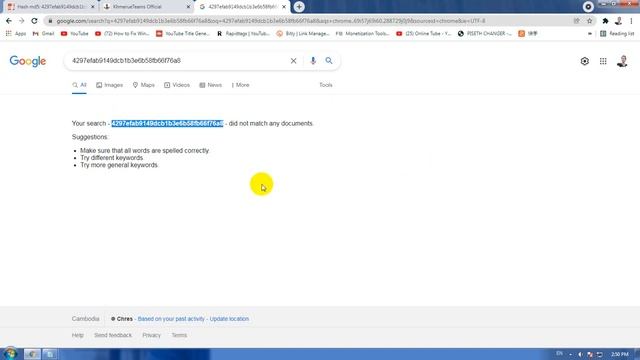Viewport: 640px width, 360px height.
Task: Open the Terms footer link
Action: tap(179, 335)
